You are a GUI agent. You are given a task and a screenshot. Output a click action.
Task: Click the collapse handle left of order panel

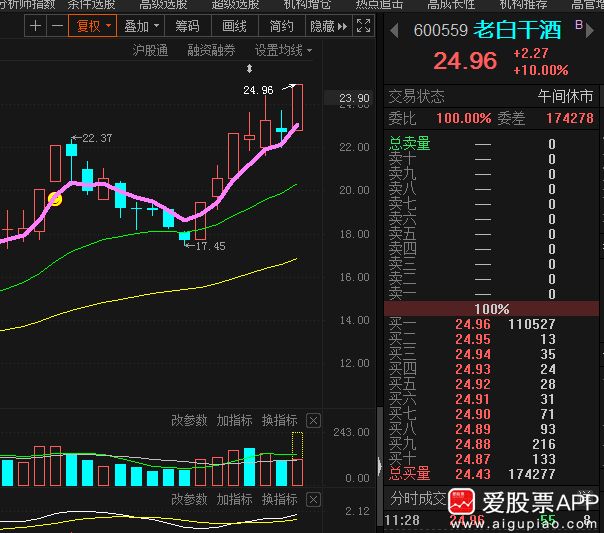(x=380, y=466)
